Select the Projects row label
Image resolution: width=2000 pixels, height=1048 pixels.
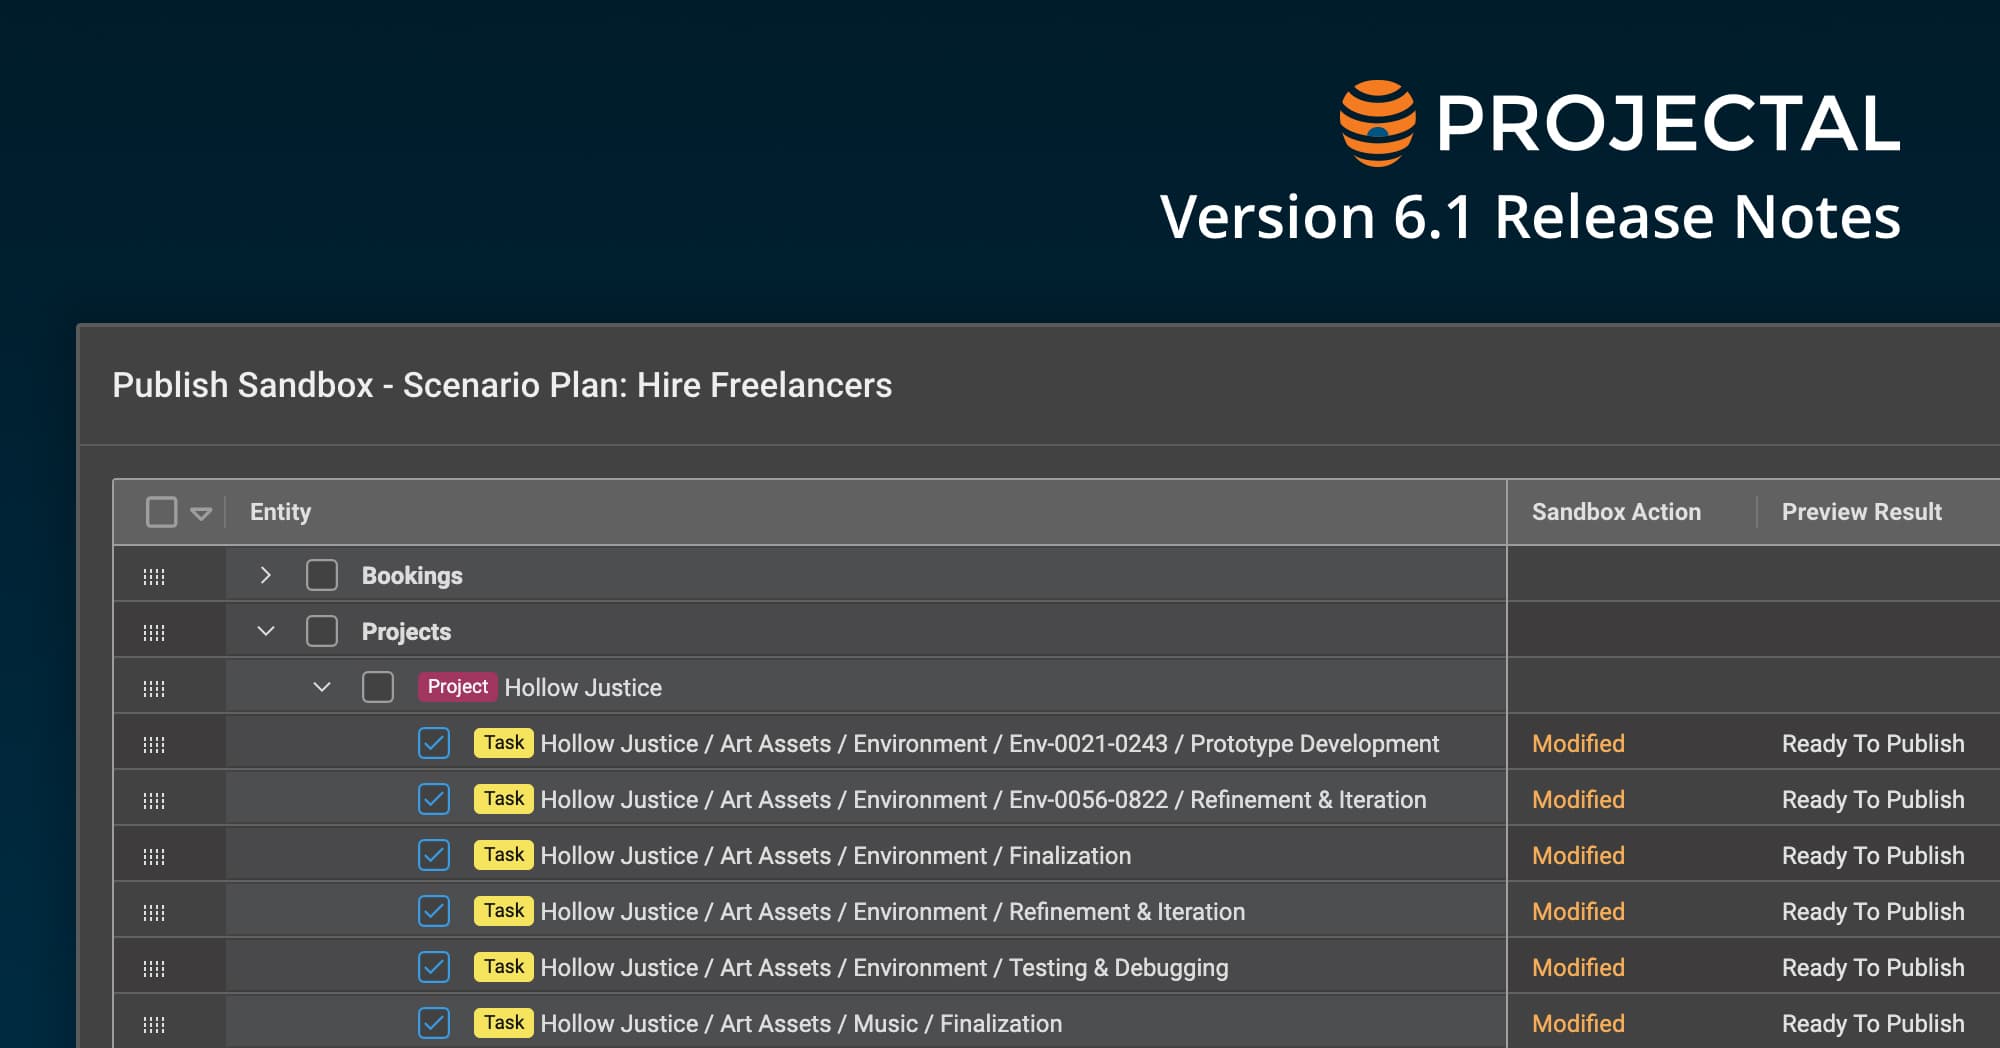[x=406, y=632]
